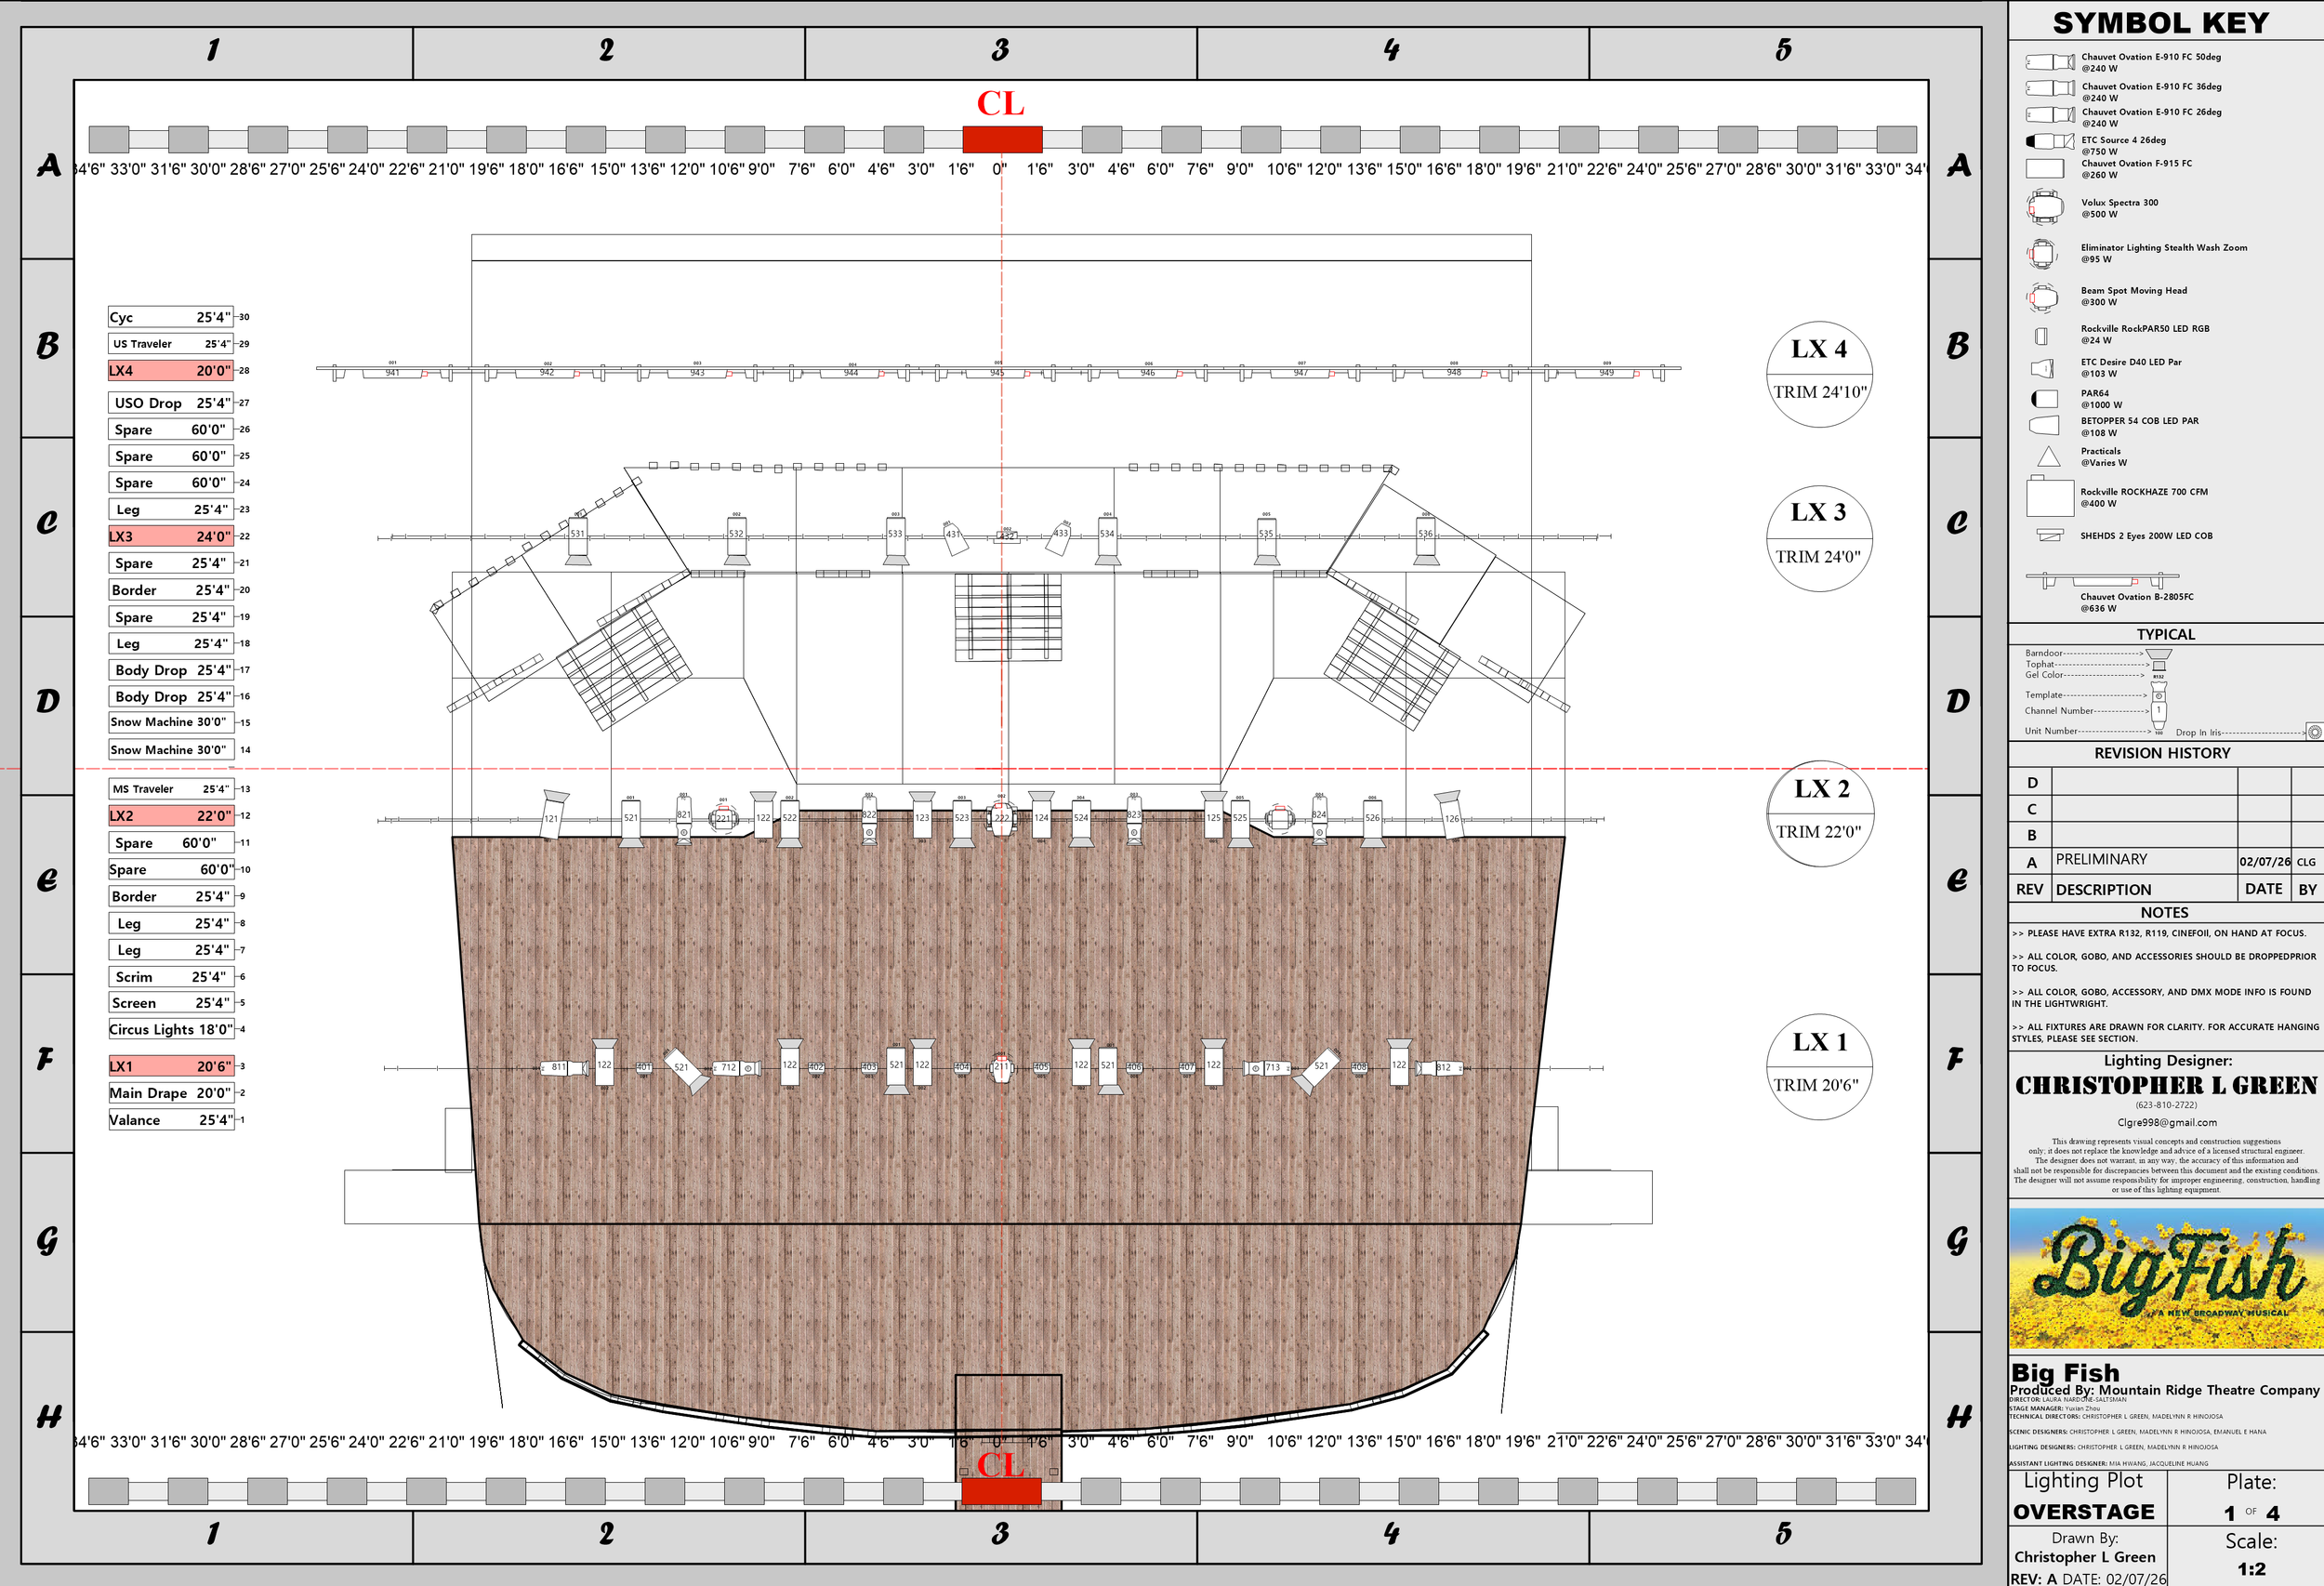The image size is (2324, 1586).
Task: Select fixture 536 on the LX3 pipe
Action: coord(1425,540)
